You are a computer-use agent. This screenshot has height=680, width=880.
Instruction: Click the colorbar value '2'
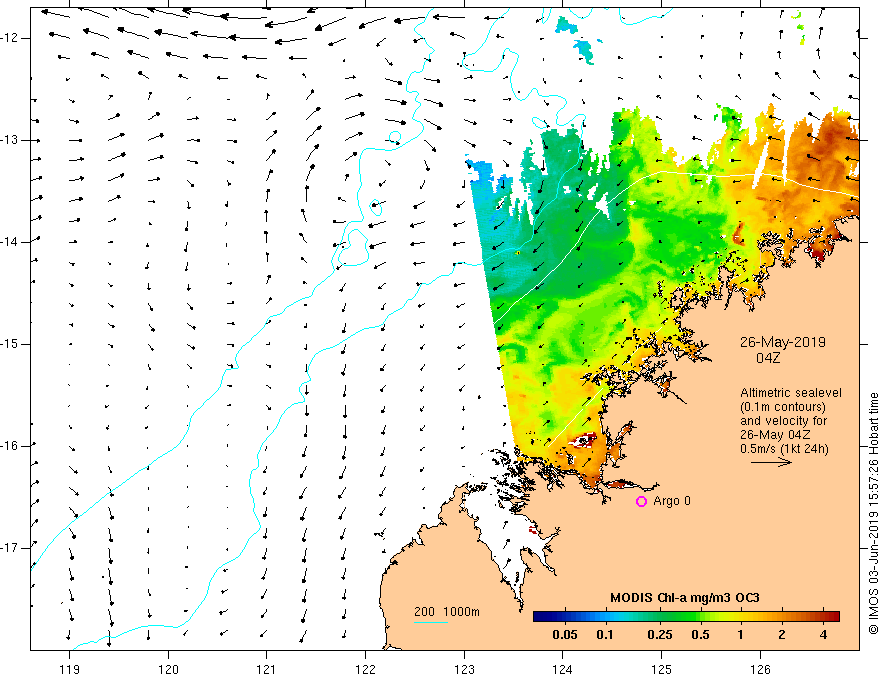[x=782, y=635]
